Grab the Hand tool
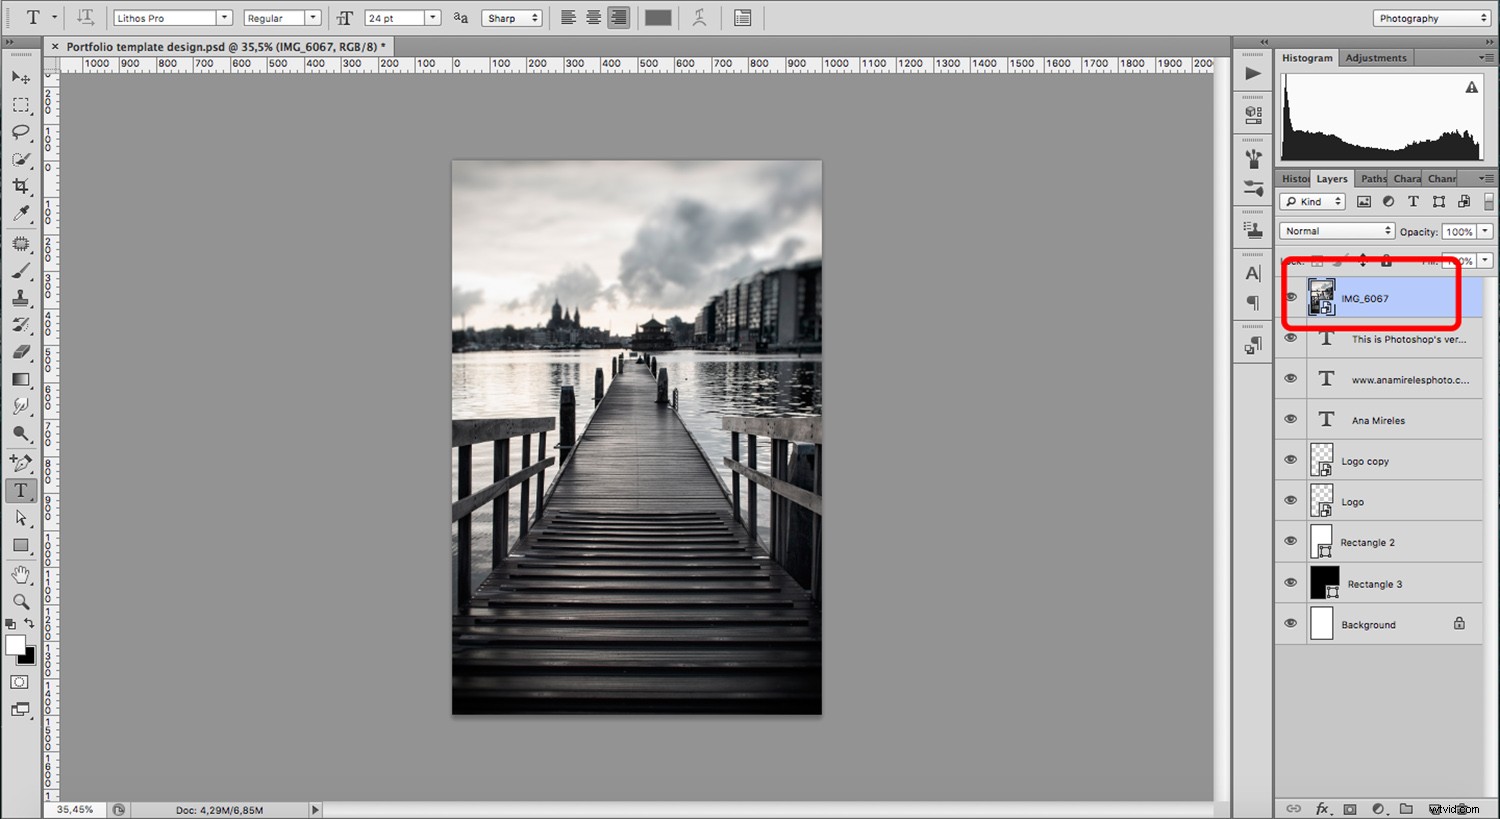The width and height of the screenshot is (1500, 819). coord(21,573)
